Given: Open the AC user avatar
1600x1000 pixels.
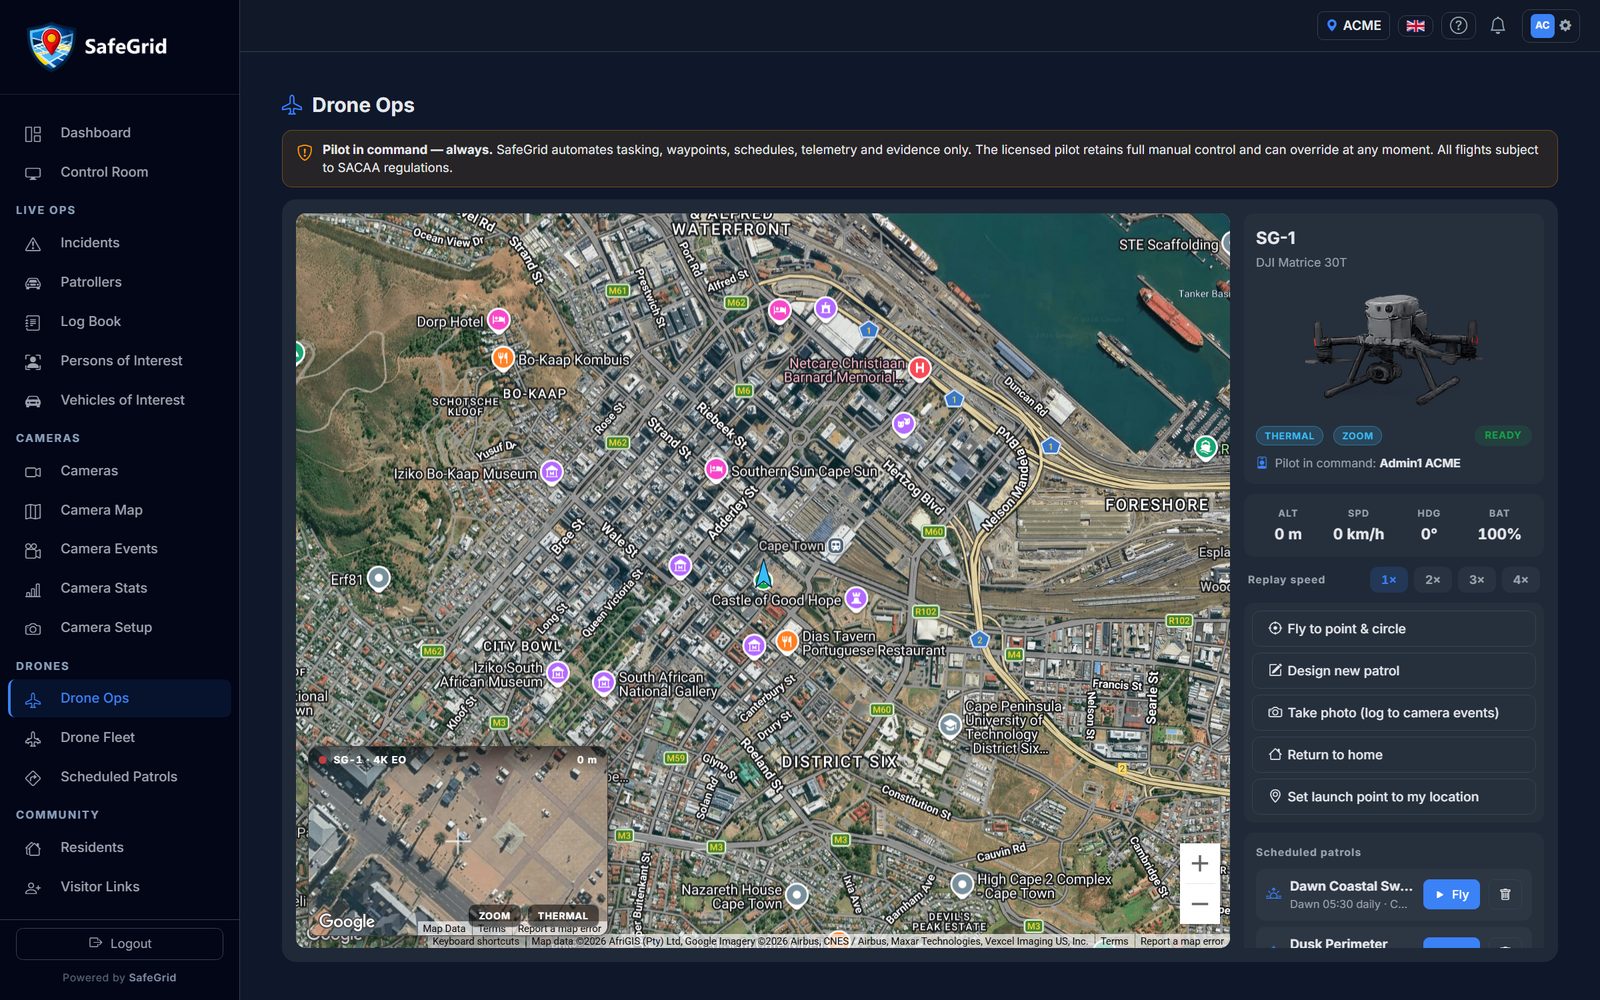Looking at the screenshot, I should pos(1542,26).
